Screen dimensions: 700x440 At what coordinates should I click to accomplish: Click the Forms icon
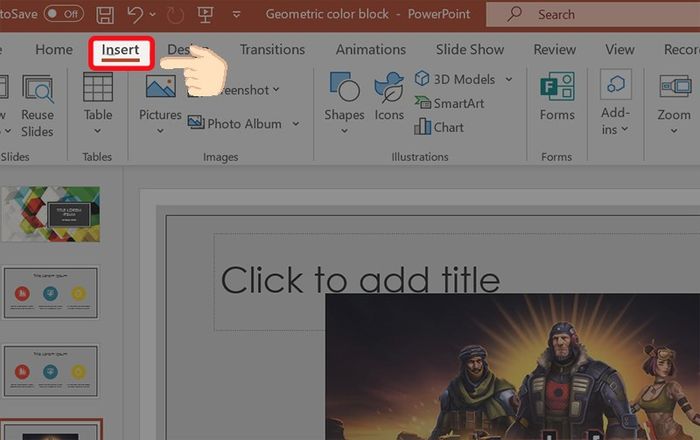coord(557,87)
